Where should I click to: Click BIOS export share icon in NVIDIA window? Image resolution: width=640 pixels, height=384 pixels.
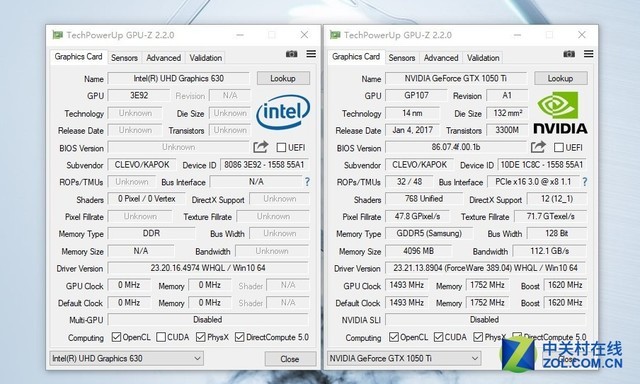pyautogui.click(x=538, y=147)
